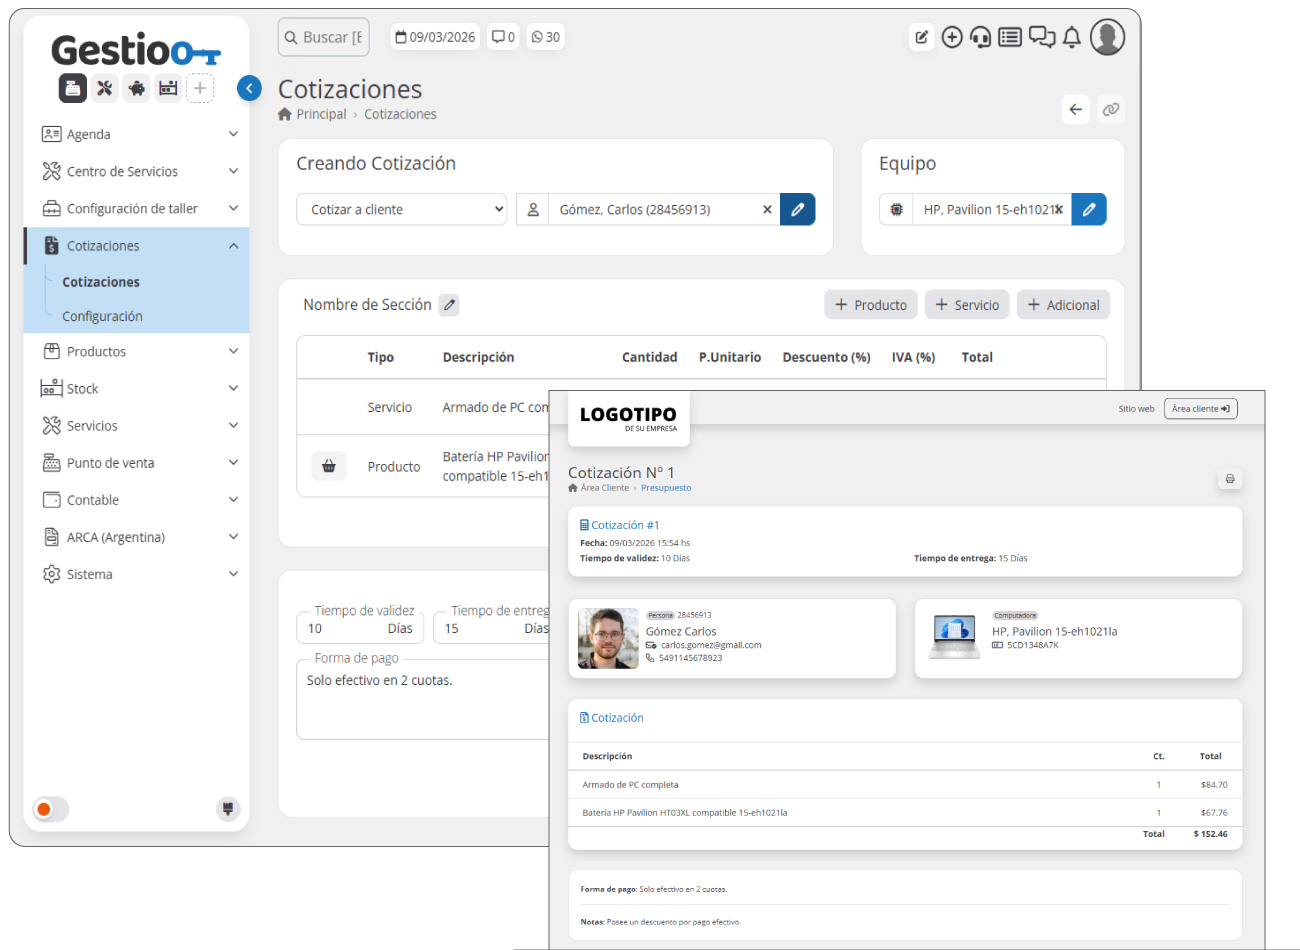1300x950 pixels.
Task: Click the + Producto button
Action: (871, 305)
